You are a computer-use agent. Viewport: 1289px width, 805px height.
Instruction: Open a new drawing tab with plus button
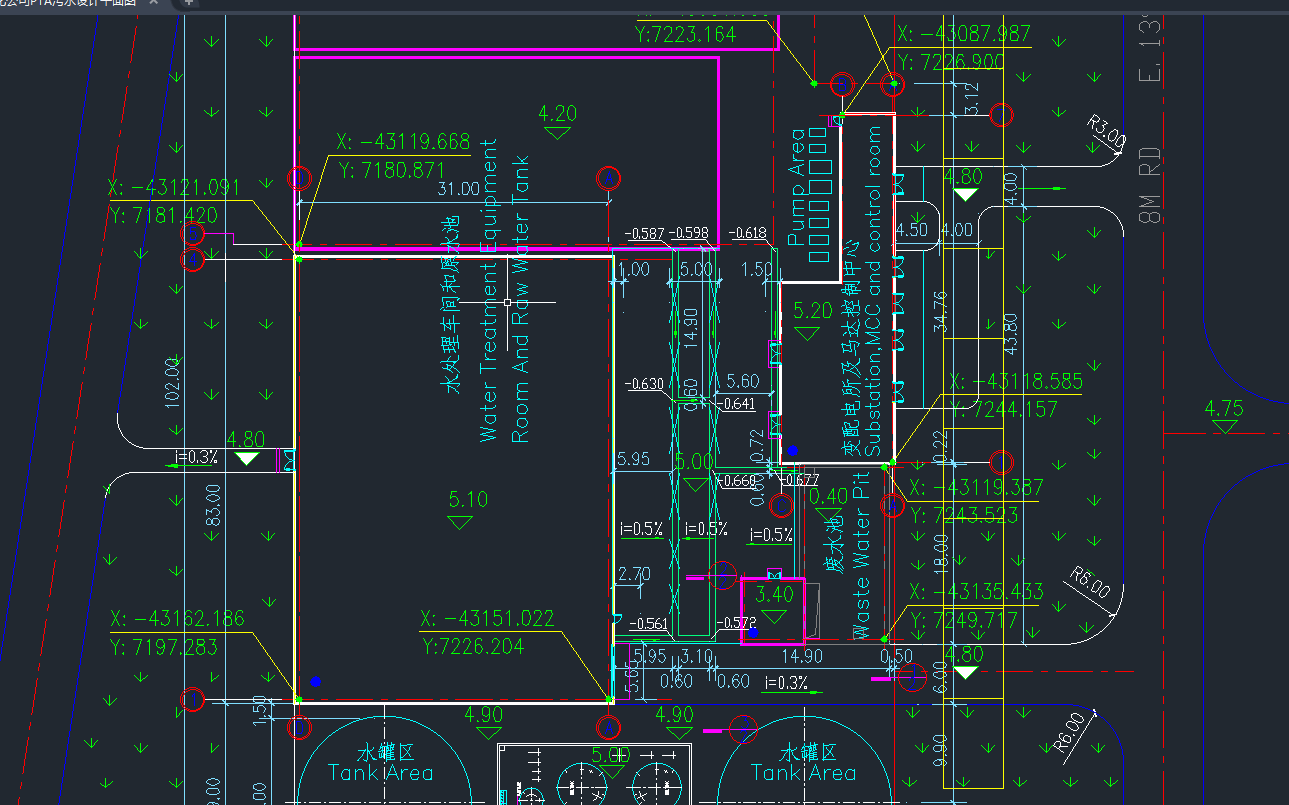click(188, 3)
